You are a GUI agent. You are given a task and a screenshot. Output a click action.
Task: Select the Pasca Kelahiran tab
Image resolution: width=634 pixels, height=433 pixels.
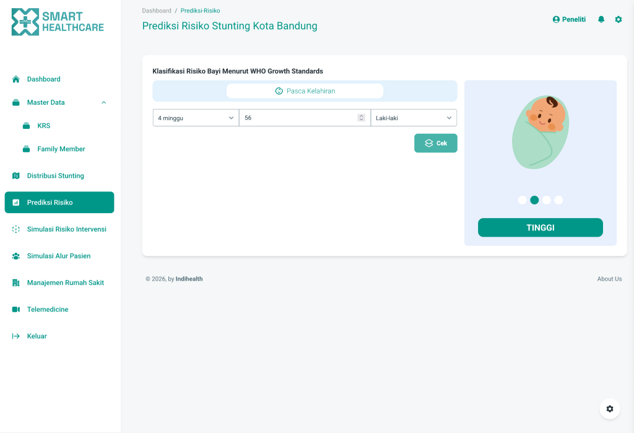pyautogui.click(x=305, y=91)
